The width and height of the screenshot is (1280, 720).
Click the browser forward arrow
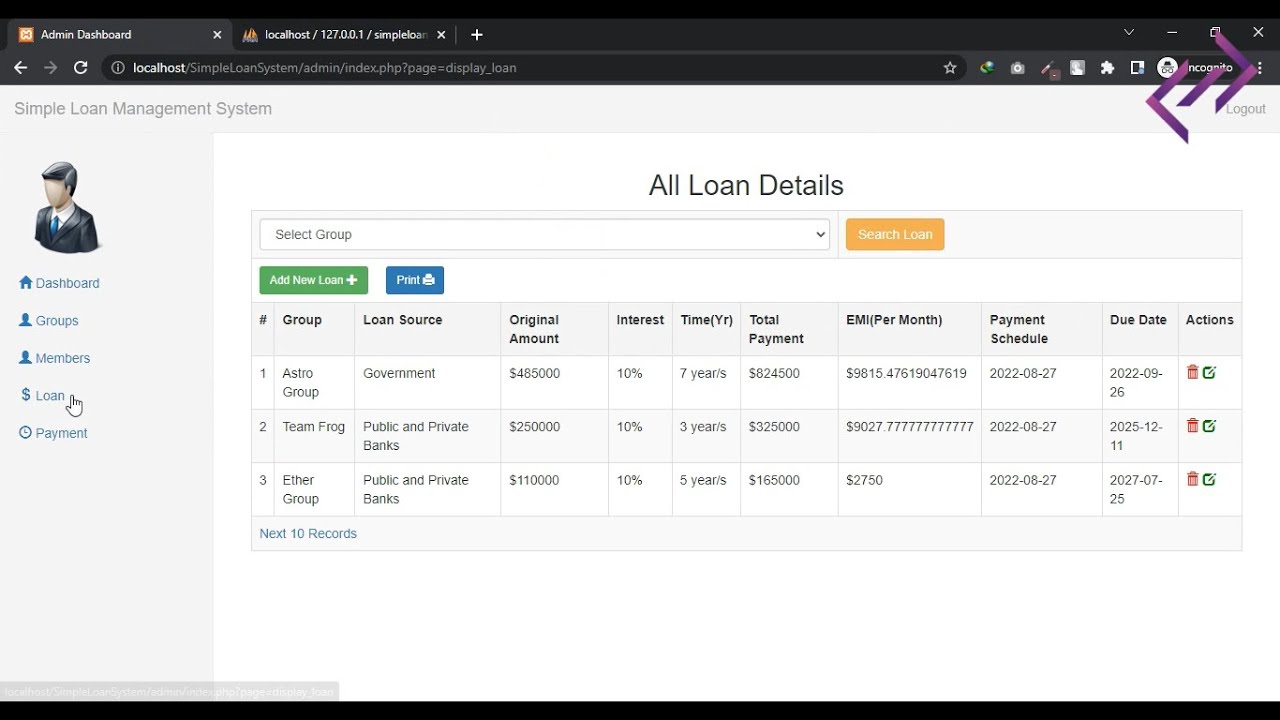click(x=50, y=67)
